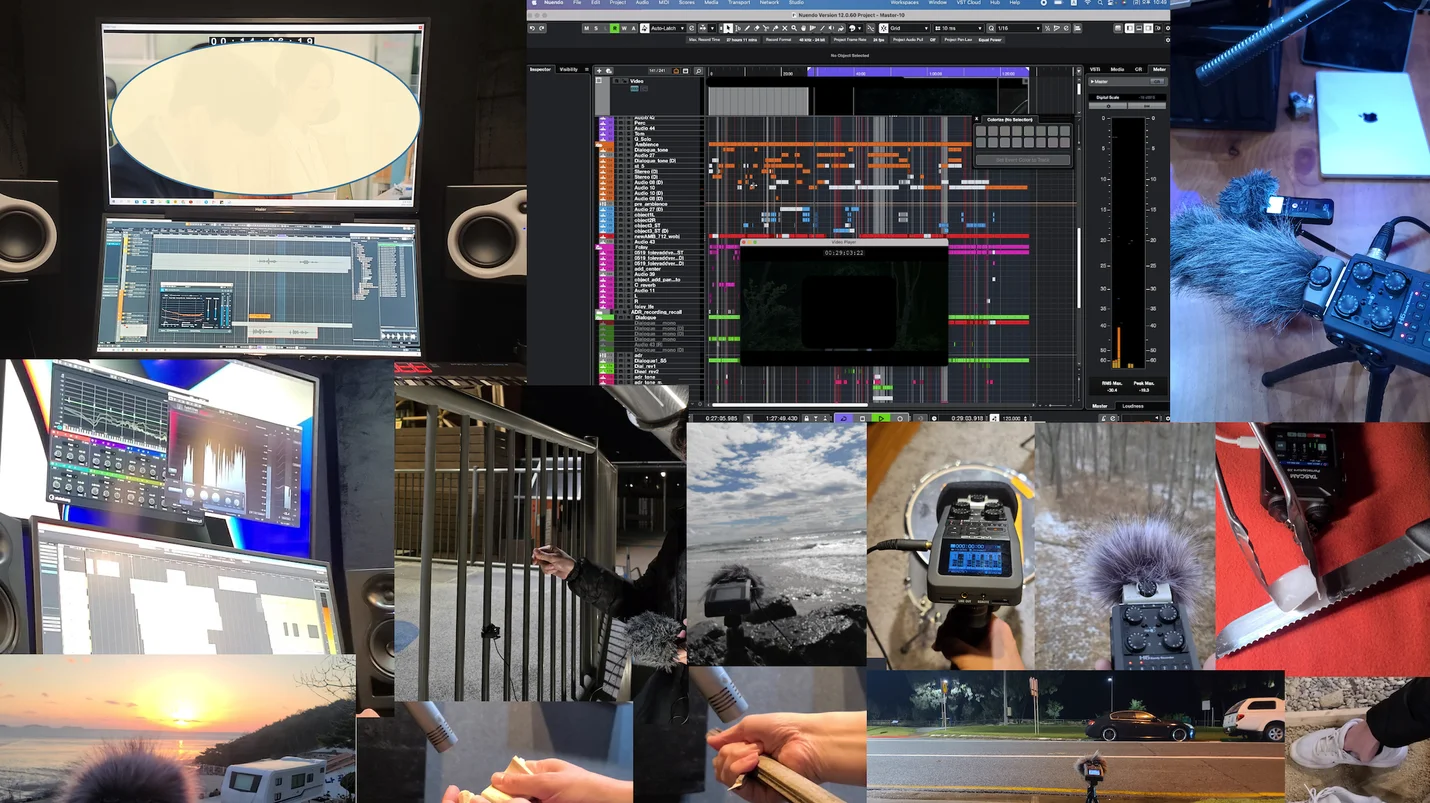Click the Q quantize icon
1430x803 pixels.
[991, 28]
